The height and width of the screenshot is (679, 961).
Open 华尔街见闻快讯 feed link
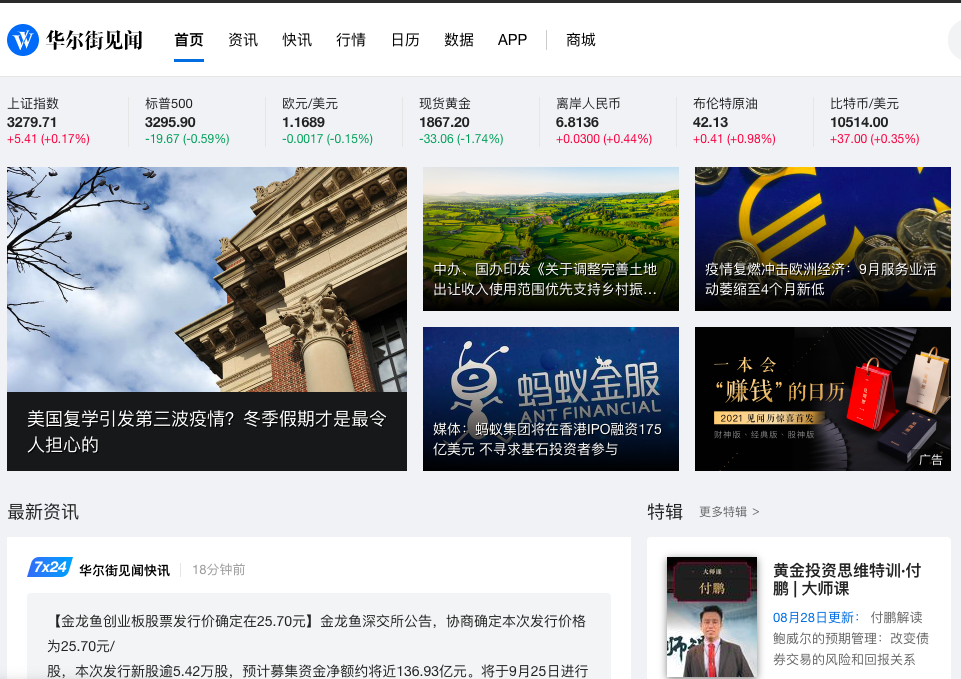click(124, 570)
